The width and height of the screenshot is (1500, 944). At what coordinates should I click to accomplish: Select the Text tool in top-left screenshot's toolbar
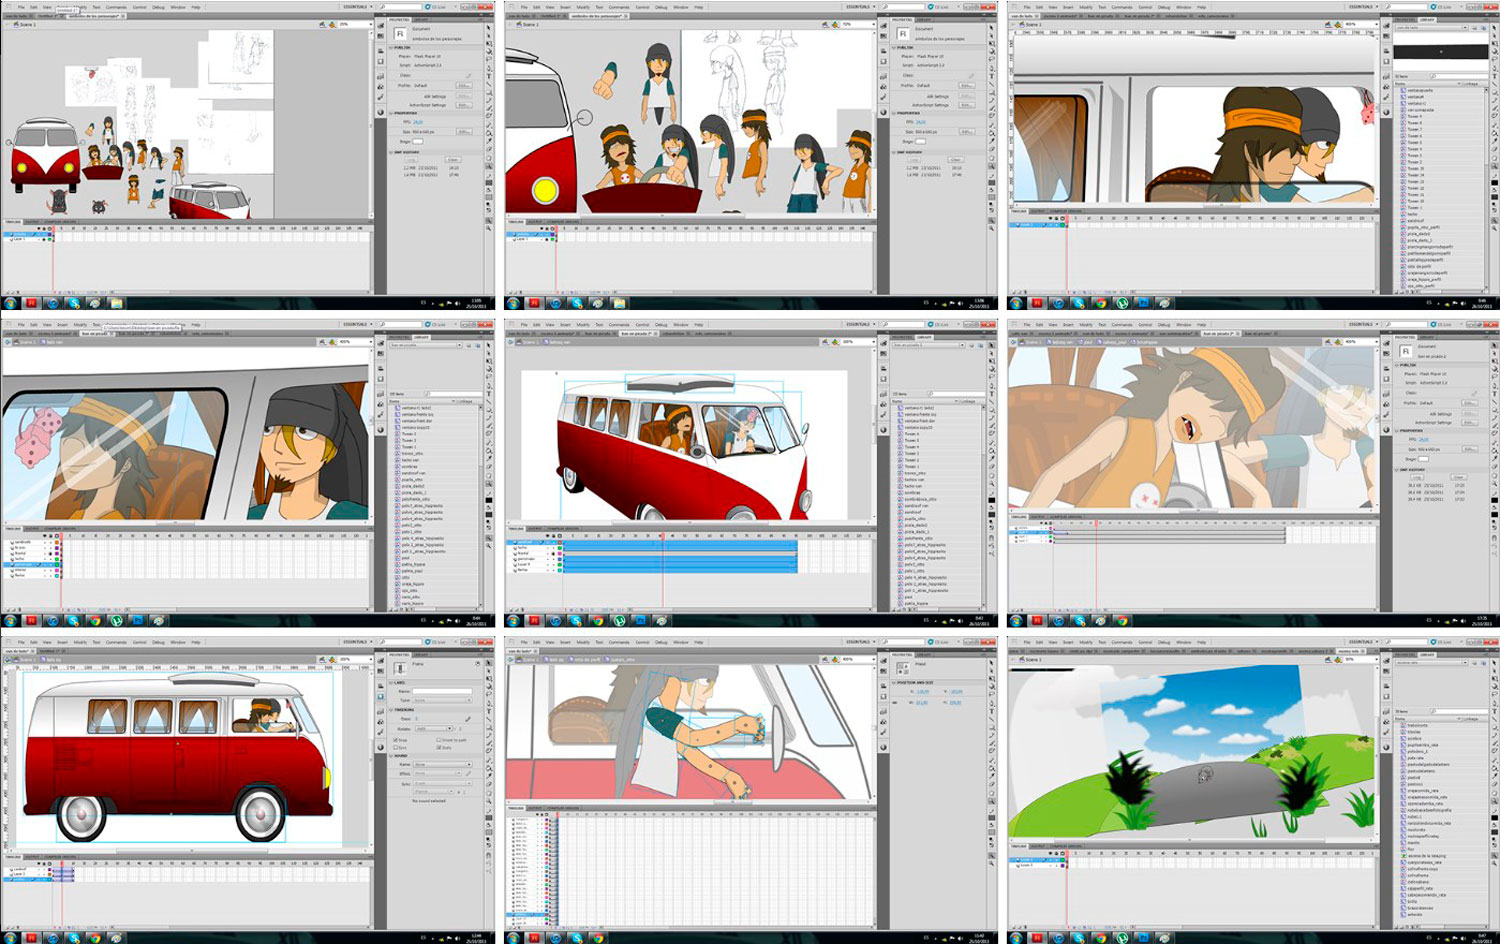point(488,74)
